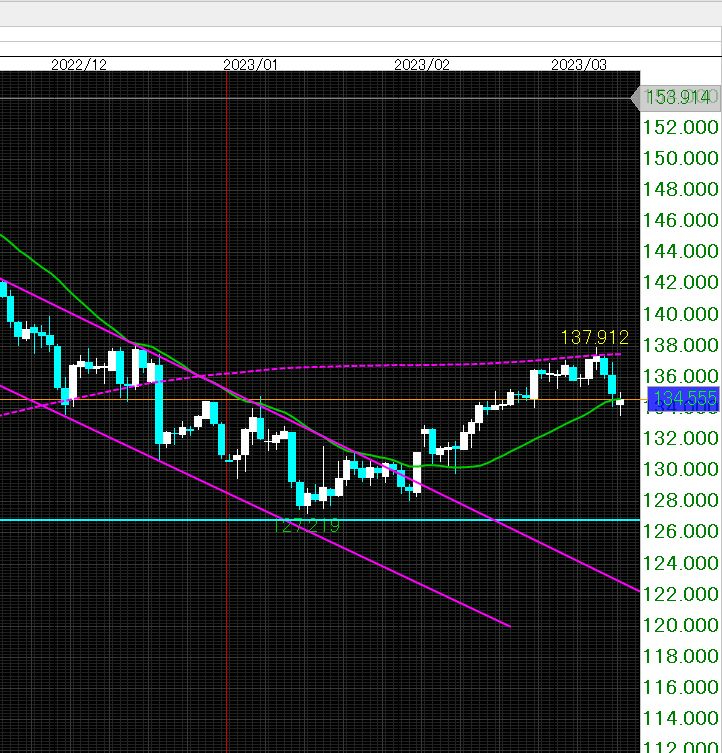Click the 142.000 axis price label
The width and height of the screenshot is (722, 753).
point(680,282)
